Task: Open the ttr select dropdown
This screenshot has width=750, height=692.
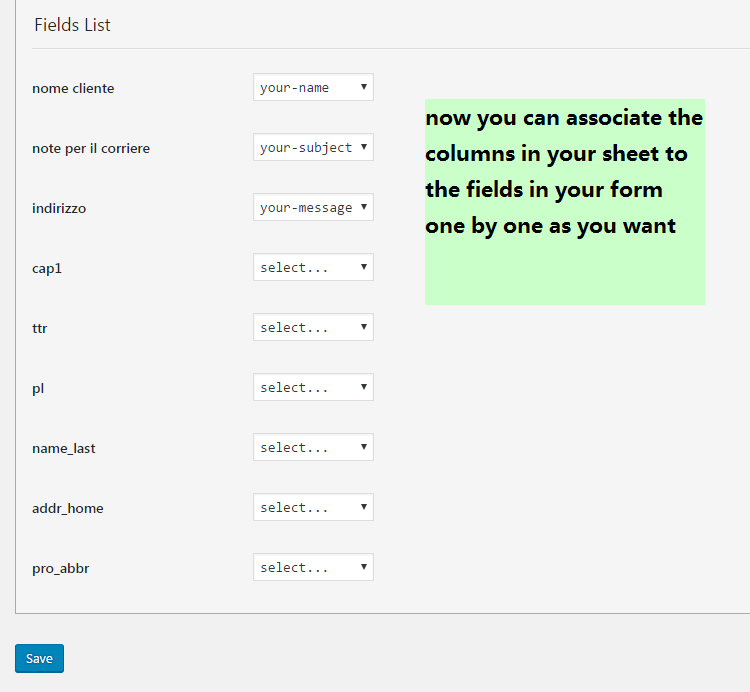Action: point(313,328)
